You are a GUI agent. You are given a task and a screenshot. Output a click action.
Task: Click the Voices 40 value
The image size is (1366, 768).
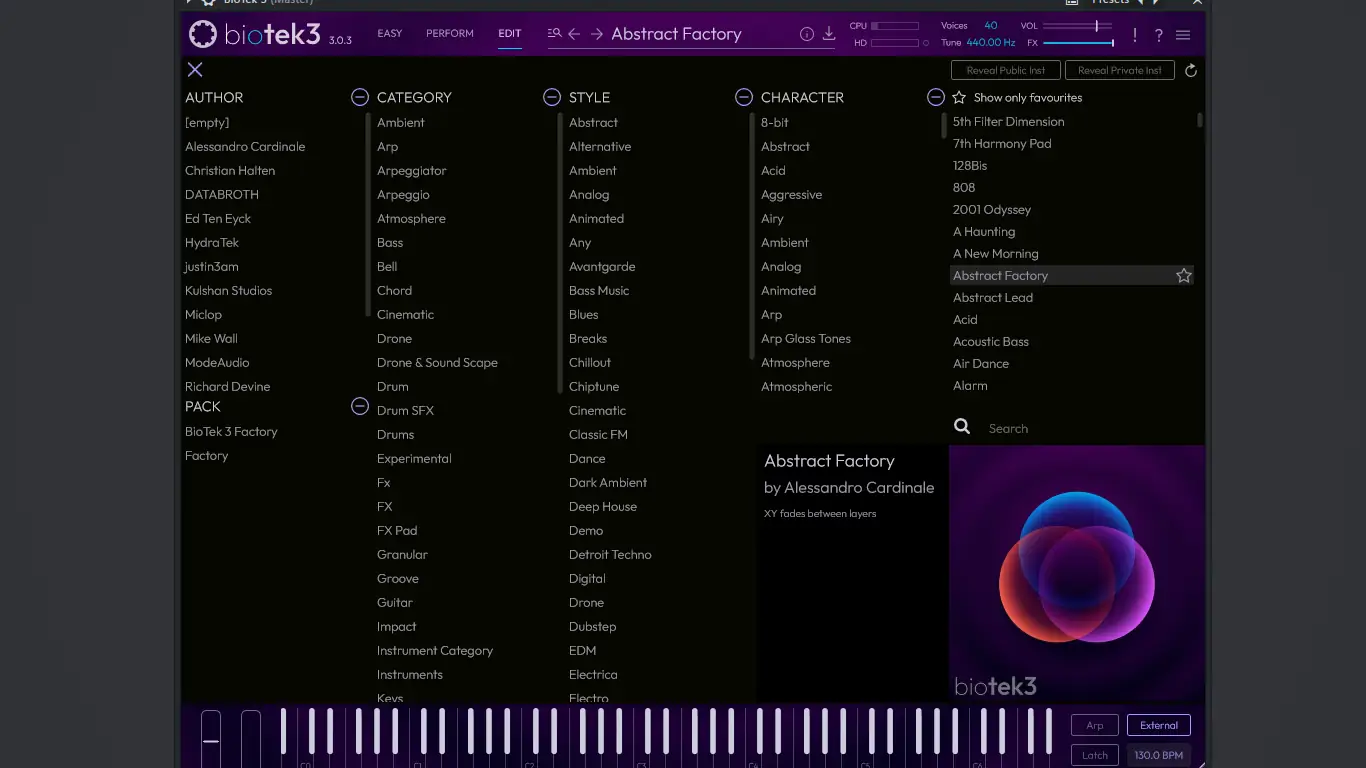[991, 26]
